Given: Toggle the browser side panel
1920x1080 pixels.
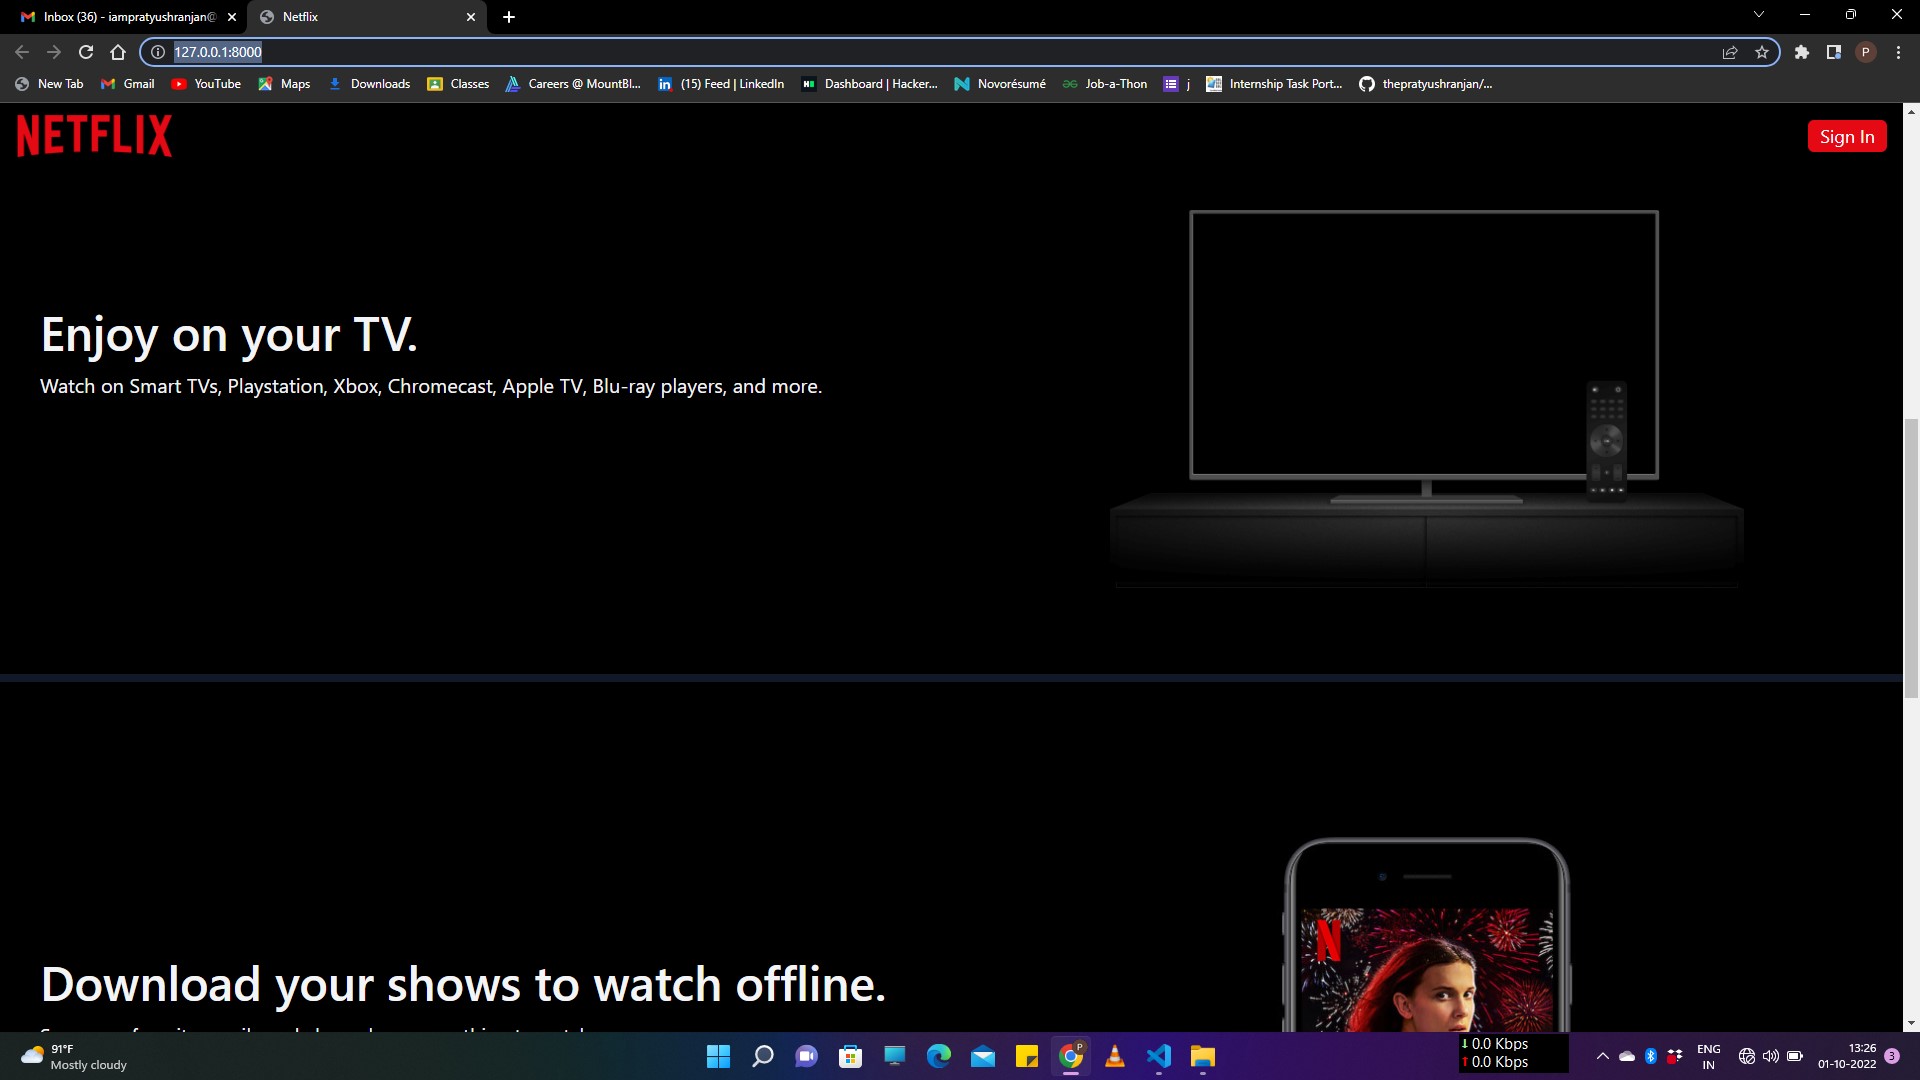Looking at the screenshot, I should tap(1833, 52).
